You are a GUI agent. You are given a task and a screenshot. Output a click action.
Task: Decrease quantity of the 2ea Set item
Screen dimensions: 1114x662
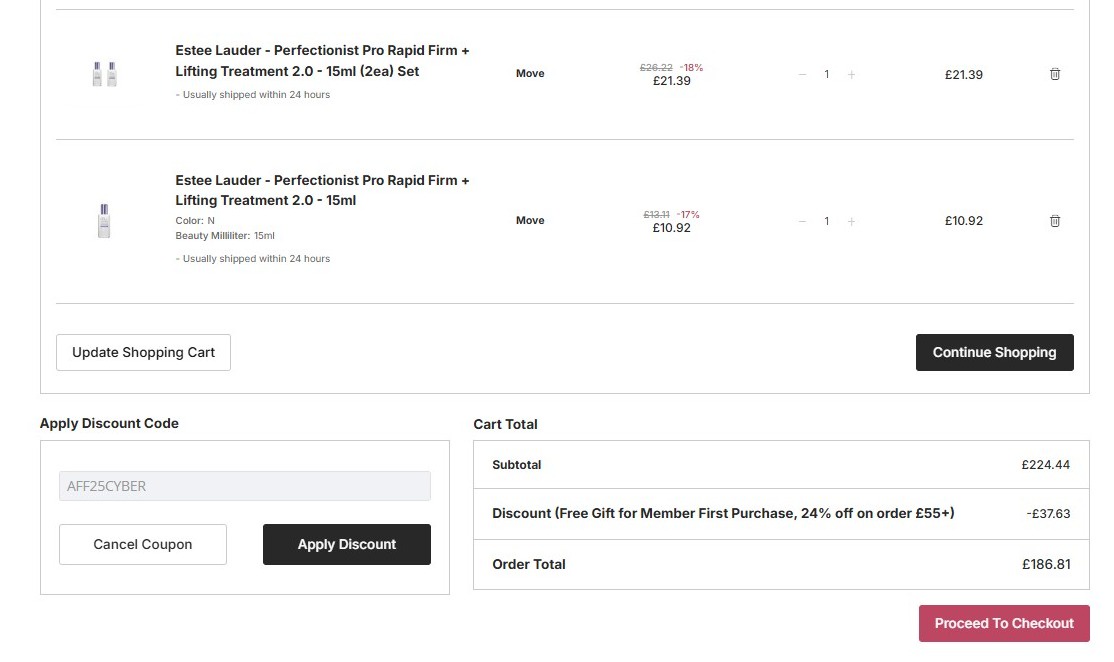(802, 74)
